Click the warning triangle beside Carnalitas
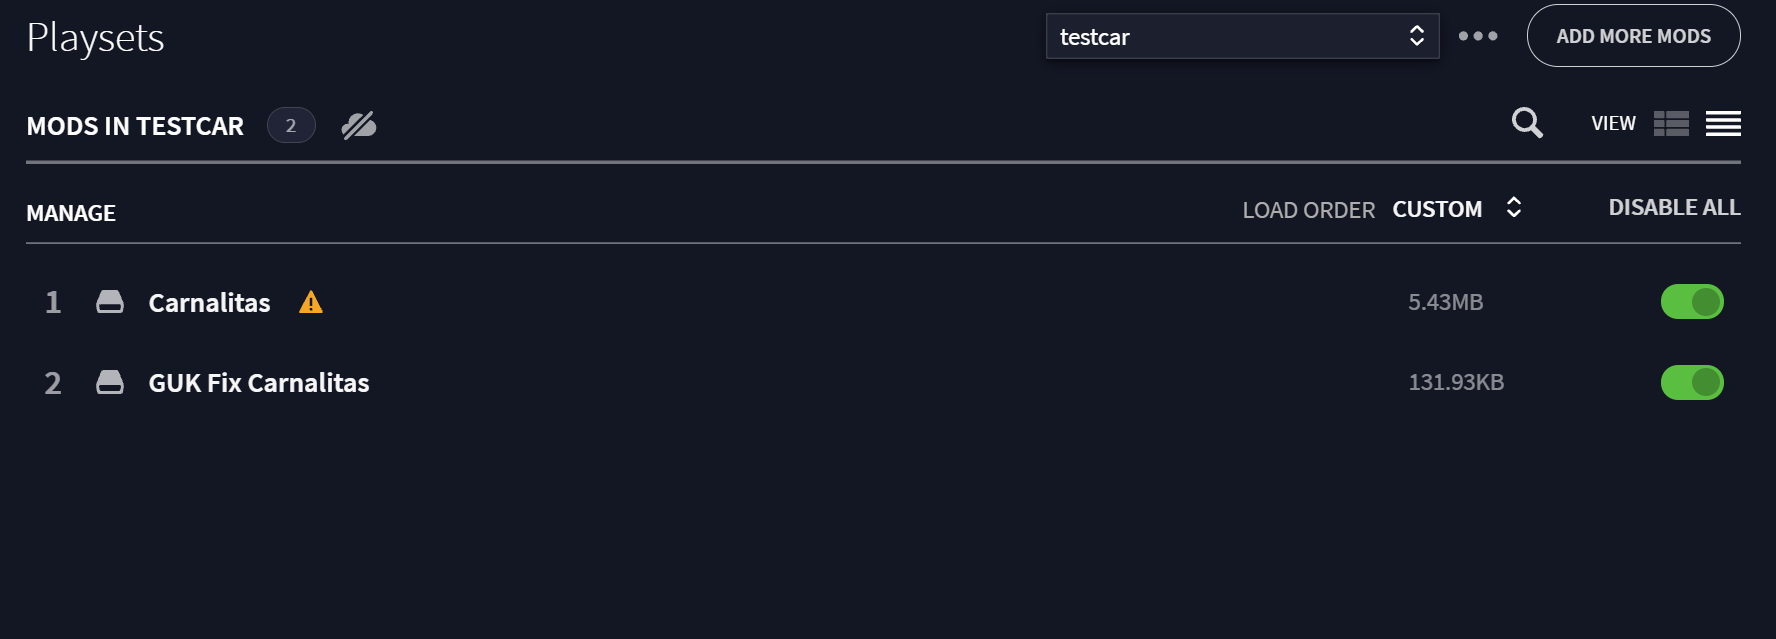Screen dimensions: 1776x639 pos(311,302)
